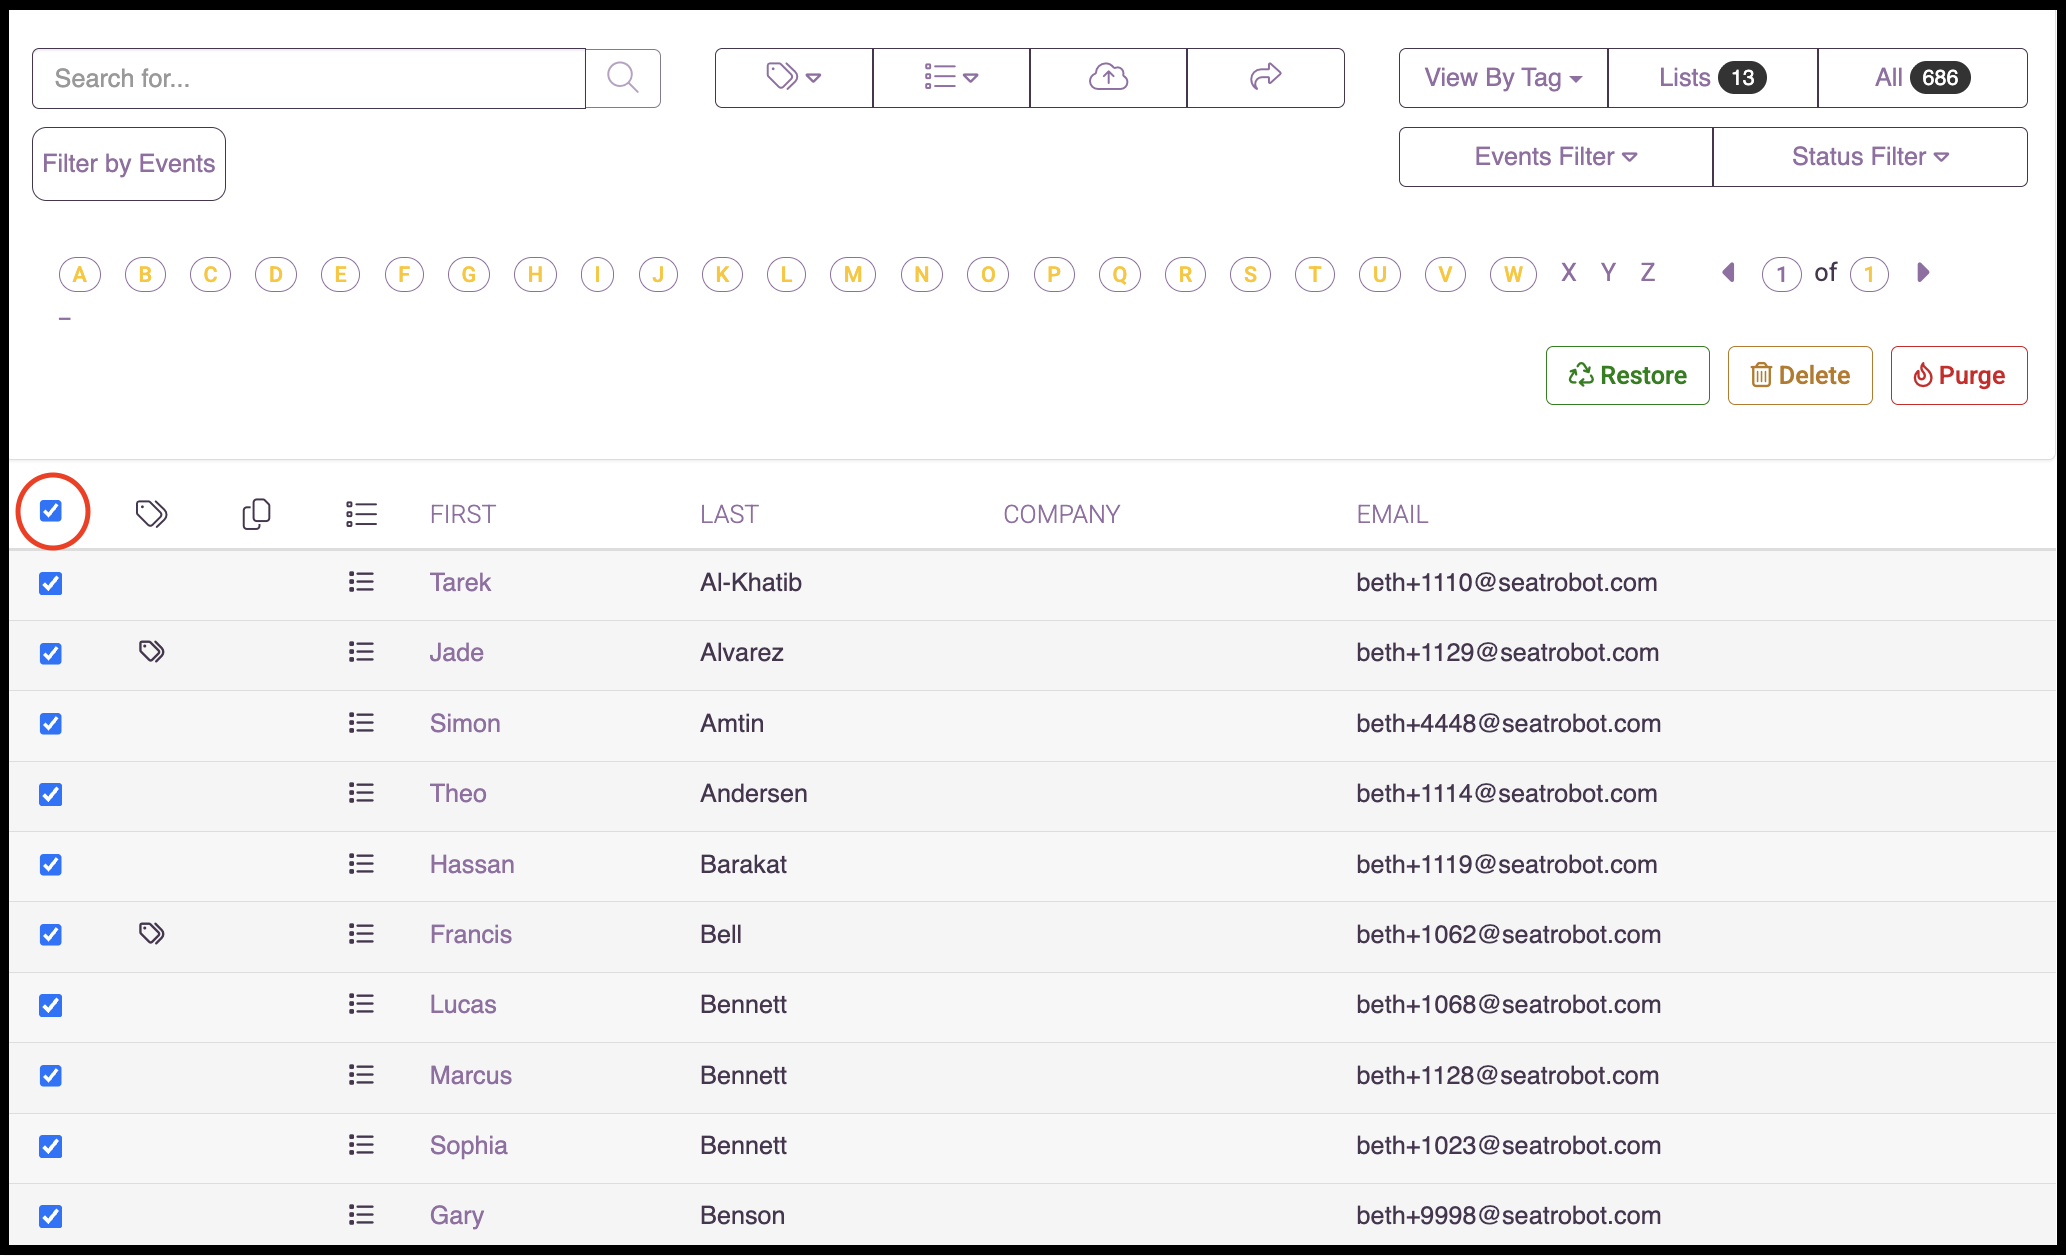Click the Restore button
This screenshot has width=2066, height=1256.
point(1628,376)
